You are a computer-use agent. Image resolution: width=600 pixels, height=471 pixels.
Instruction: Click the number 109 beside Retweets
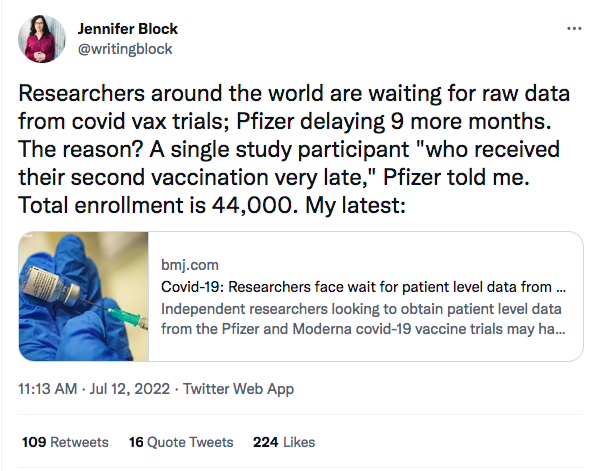34,442
